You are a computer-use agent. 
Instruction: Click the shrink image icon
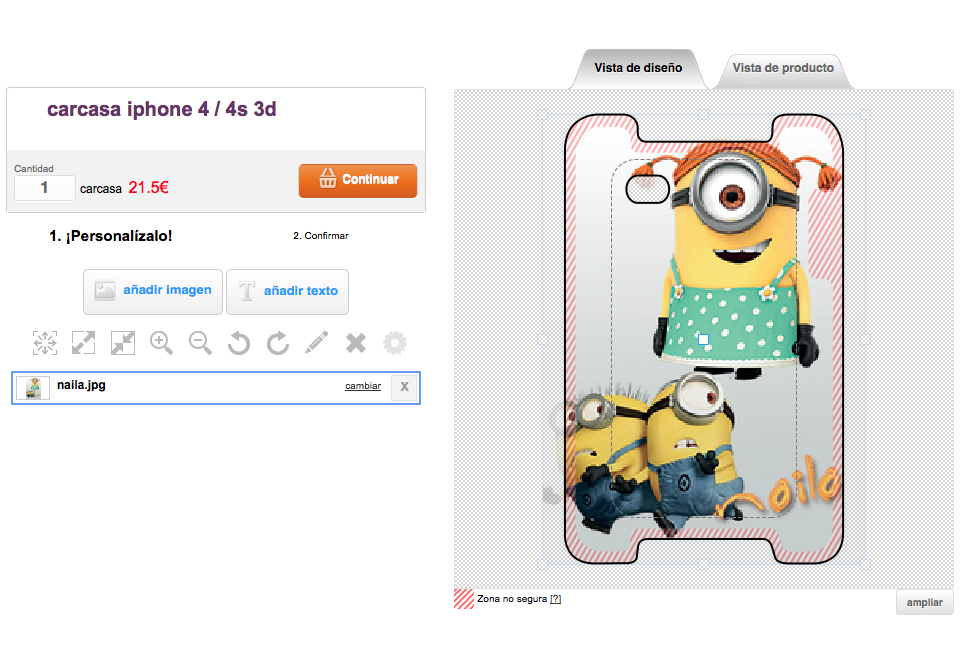coord(122,343)
